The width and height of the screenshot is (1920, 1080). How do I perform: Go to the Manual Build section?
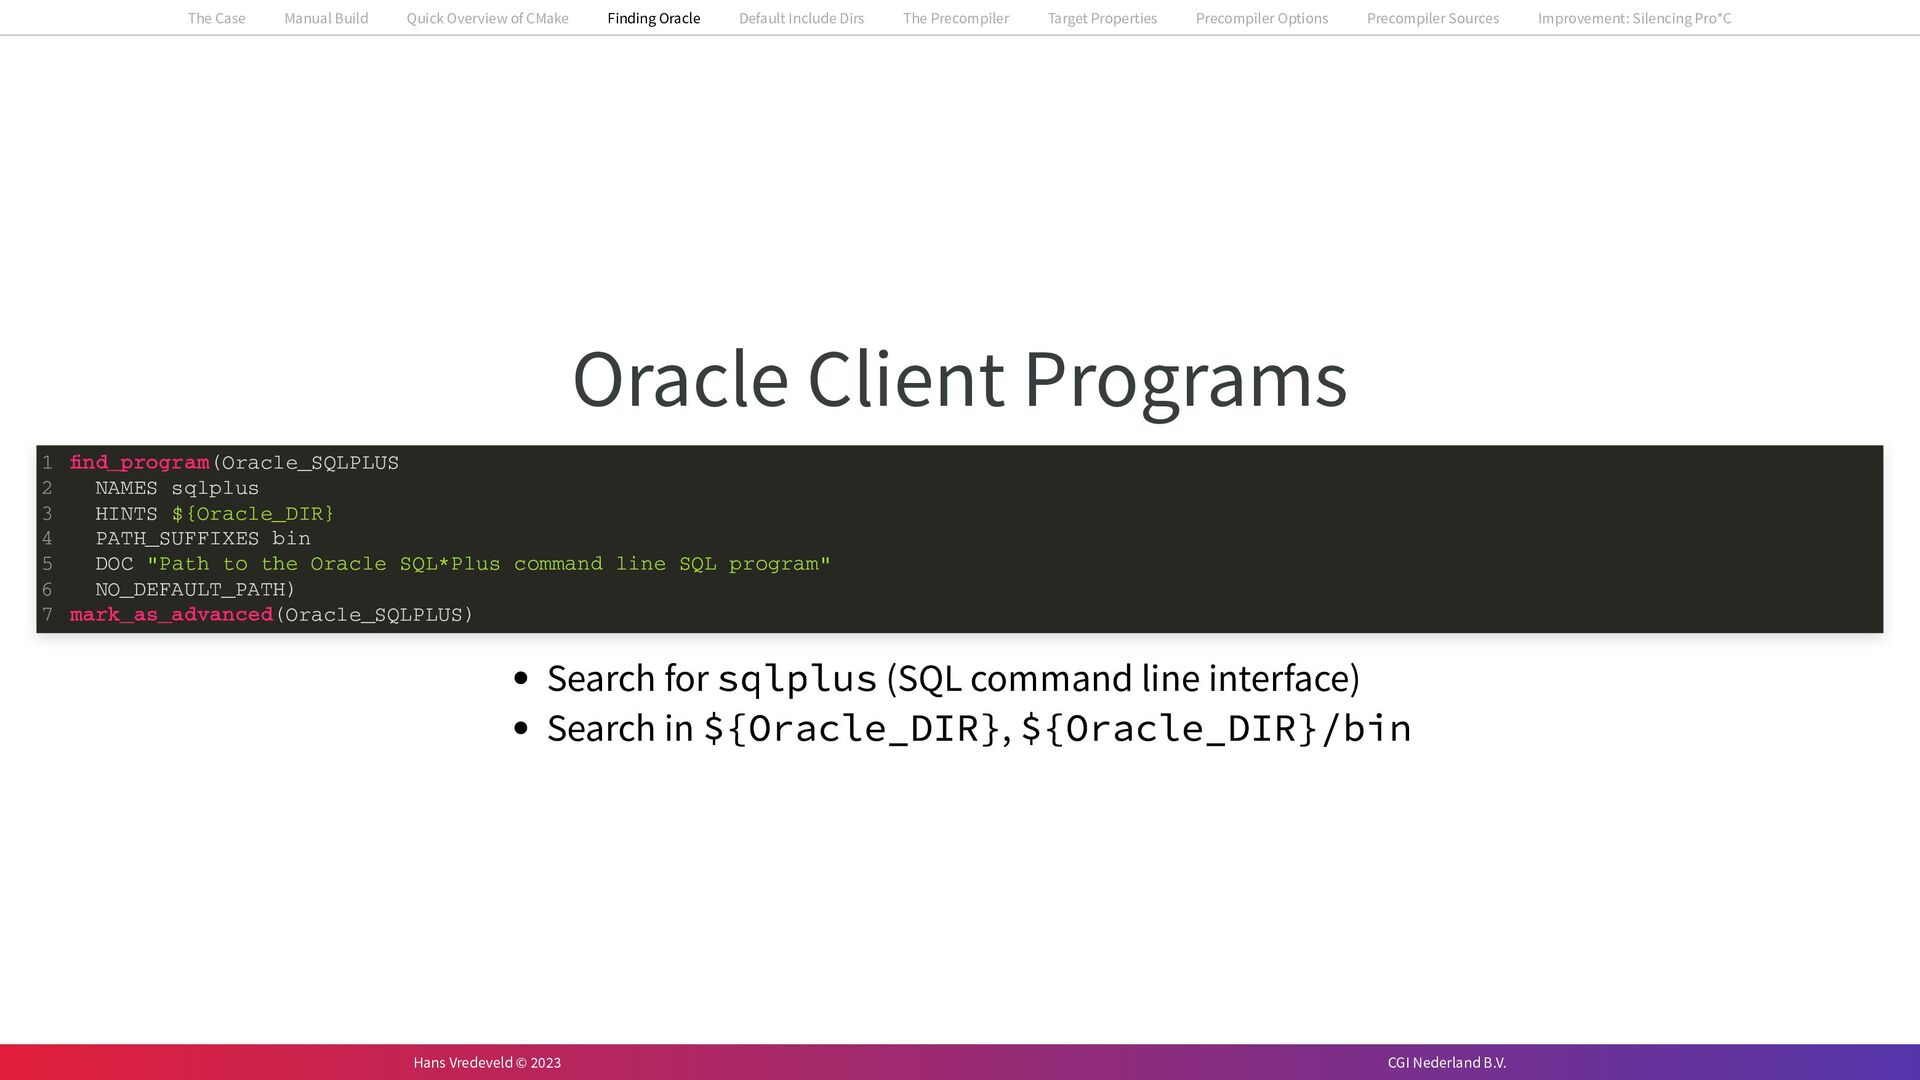tap(326, 18)
